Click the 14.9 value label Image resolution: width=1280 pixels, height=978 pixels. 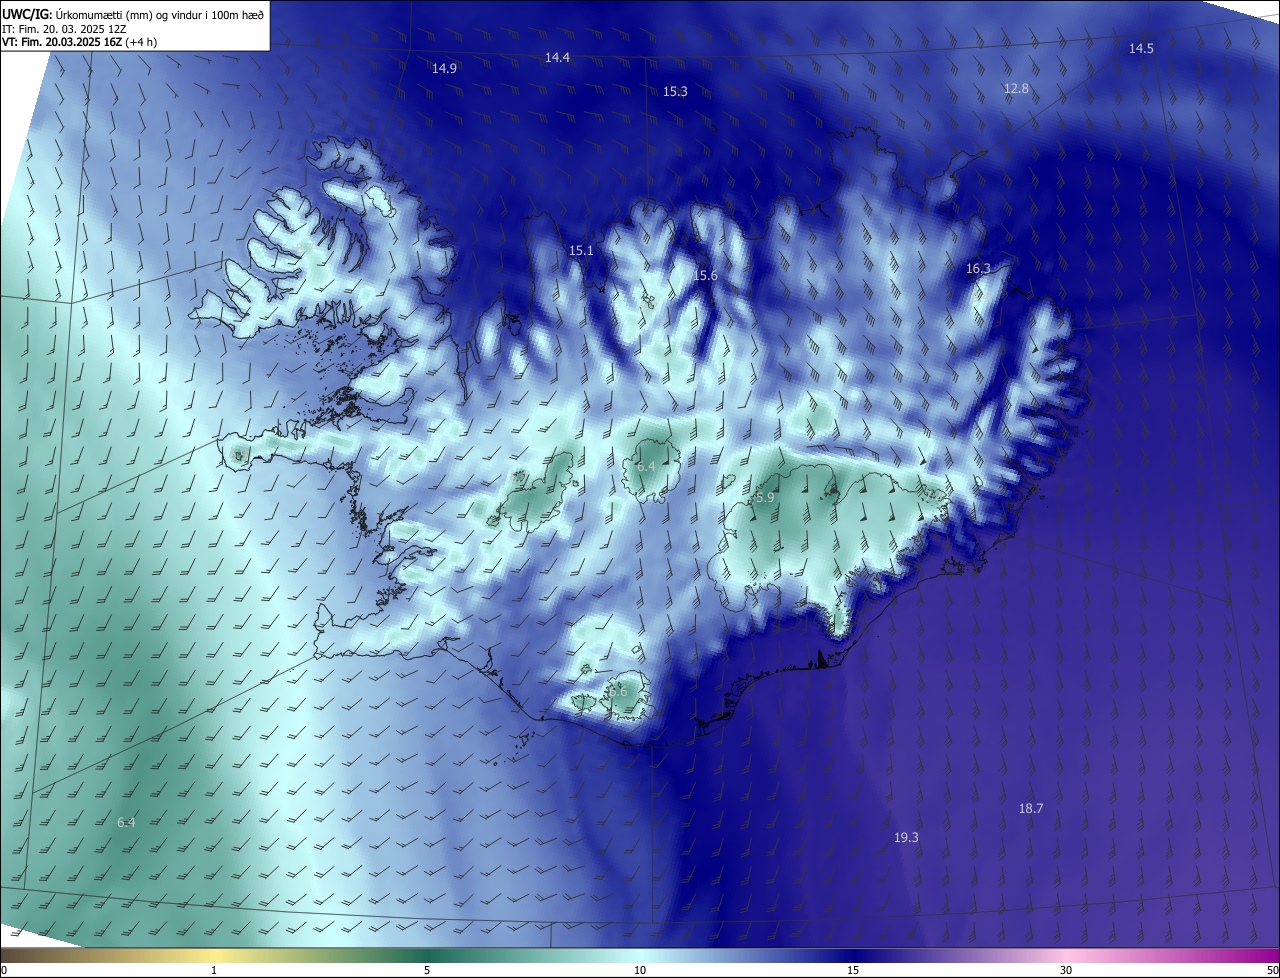444,69
